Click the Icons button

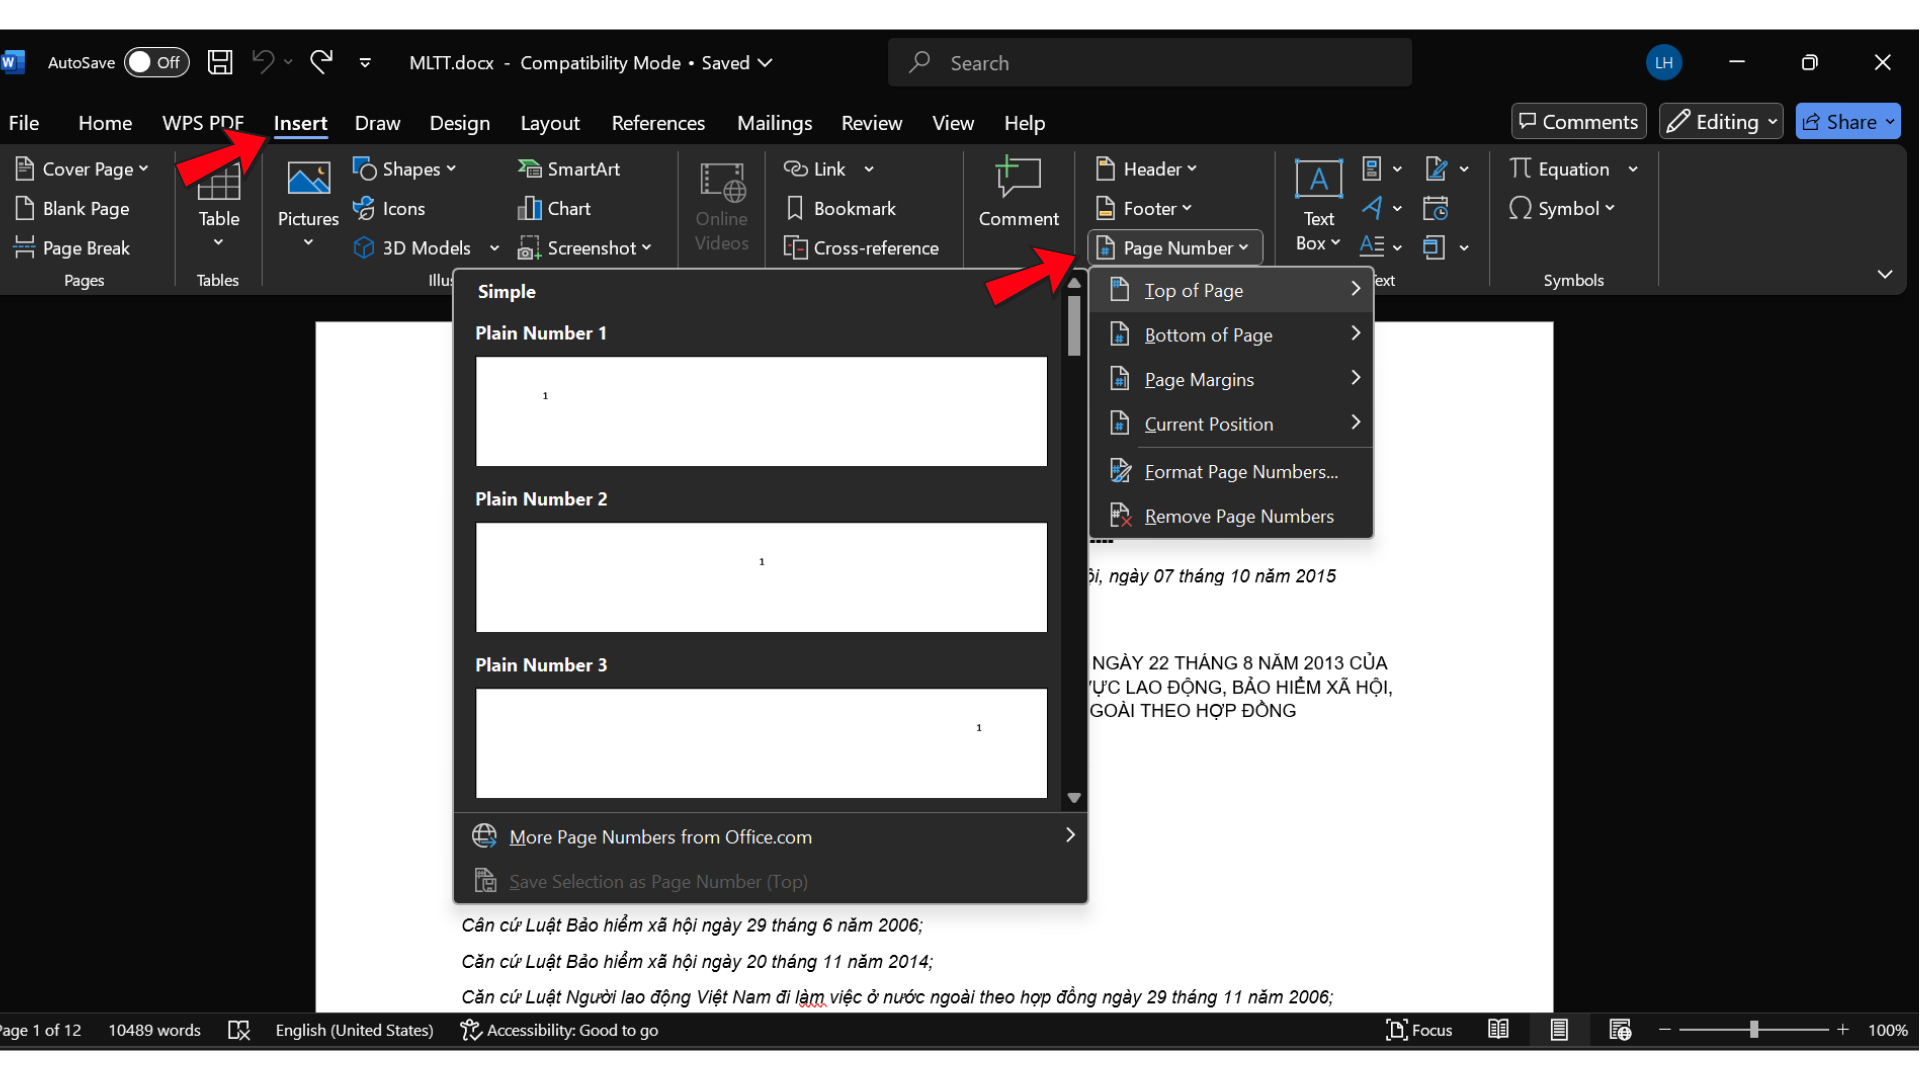(x=390, y=208)
